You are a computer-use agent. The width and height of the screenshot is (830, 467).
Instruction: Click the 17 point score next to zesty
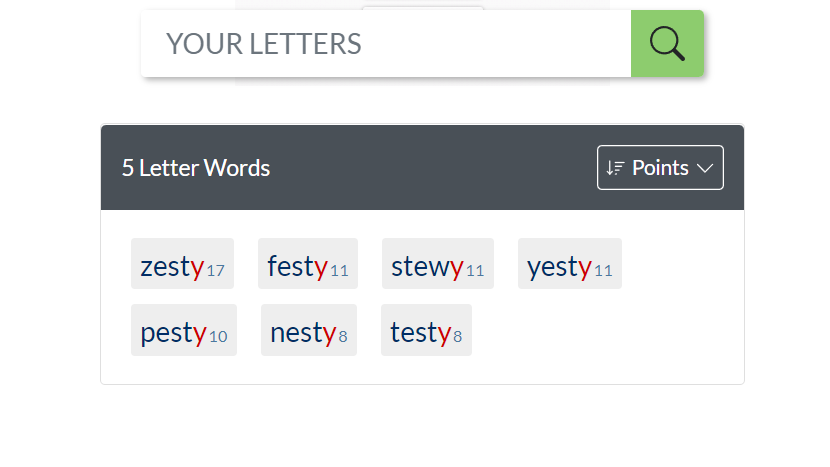(x=215, y=271)
